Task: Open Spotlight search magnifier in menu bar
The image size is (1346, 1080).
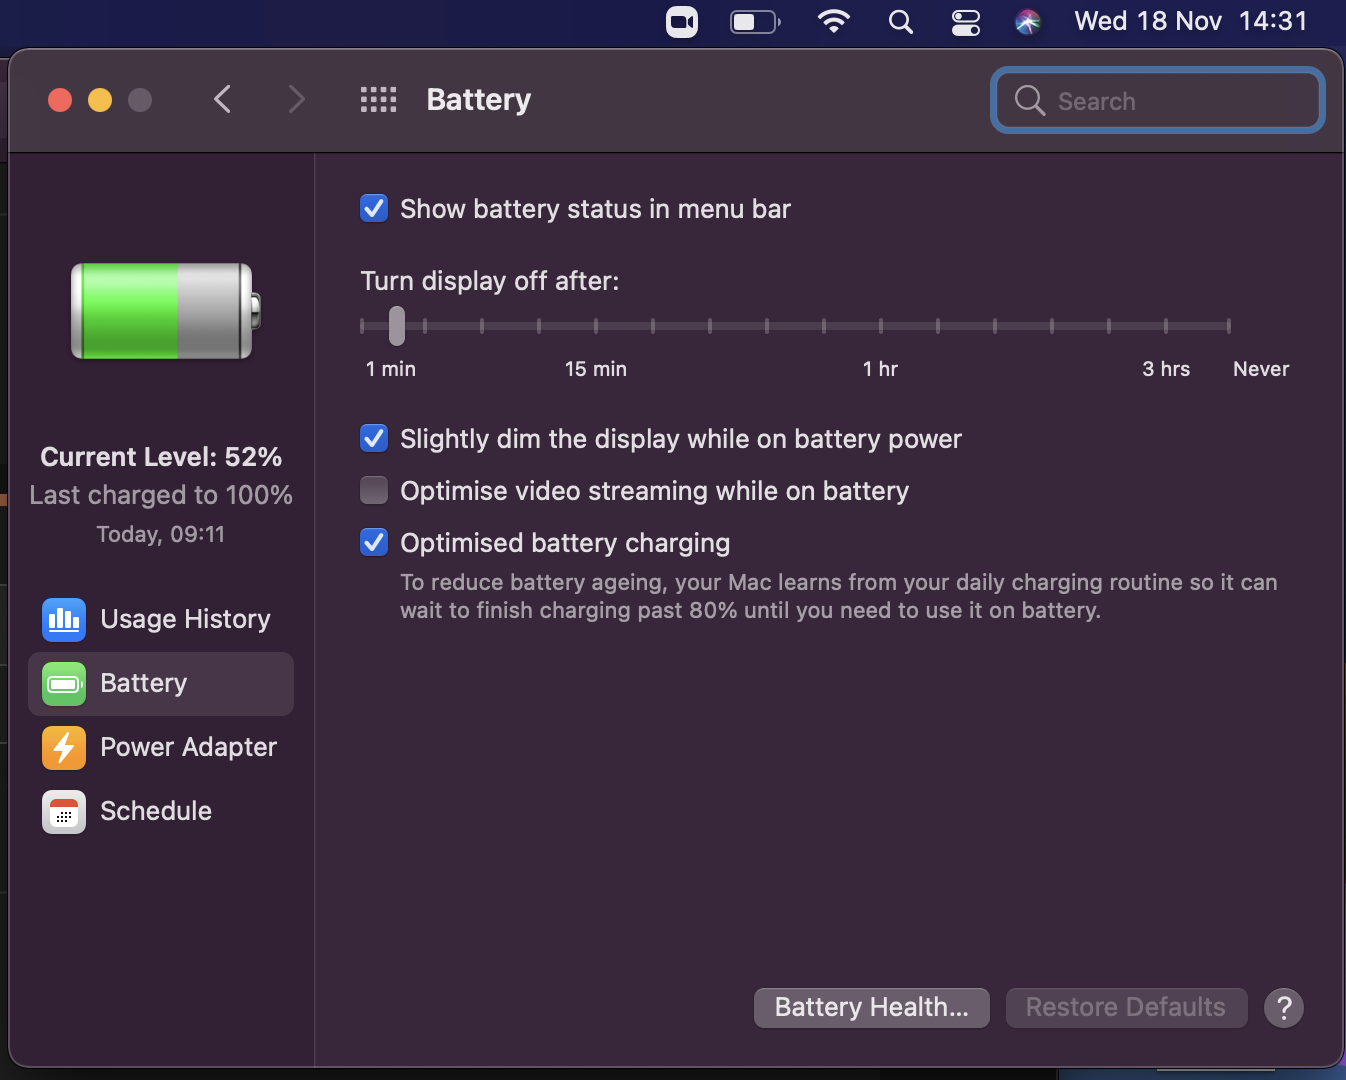Action: coord(901,21)
